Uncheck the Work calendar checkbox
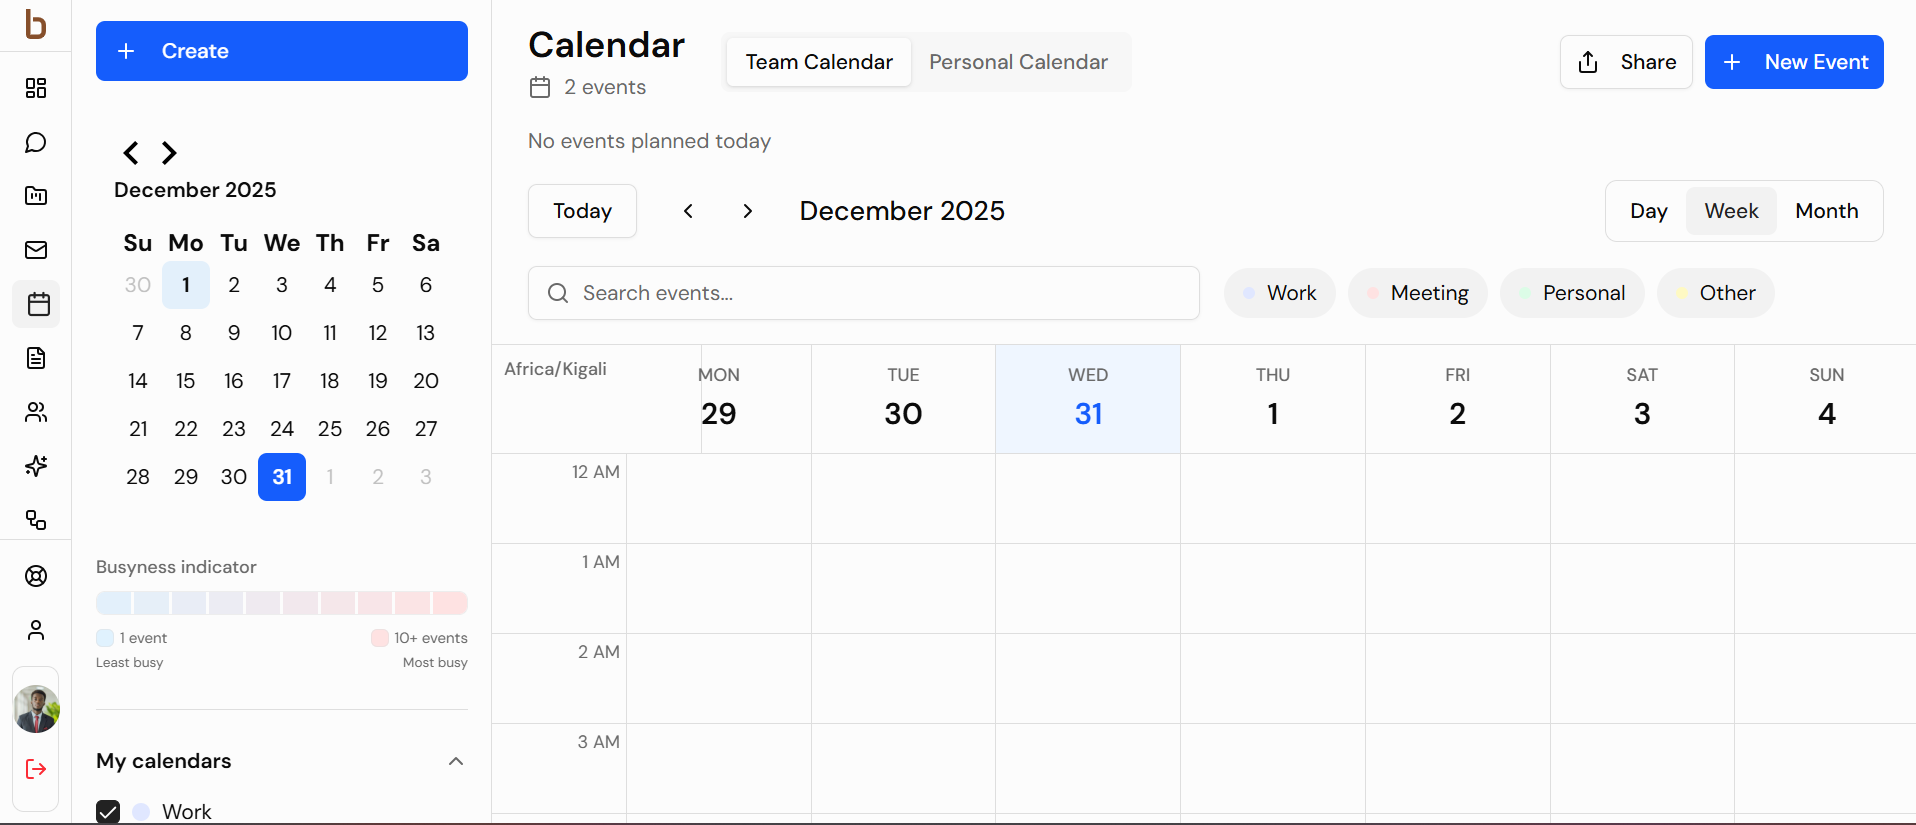 [108, 811]
